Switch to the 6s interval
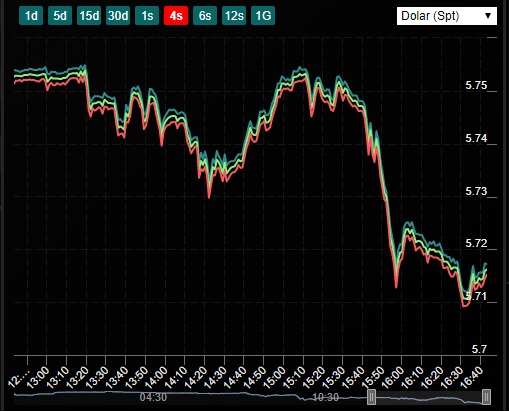This screenshot has height=412, width=509. (x=205, y=16)
